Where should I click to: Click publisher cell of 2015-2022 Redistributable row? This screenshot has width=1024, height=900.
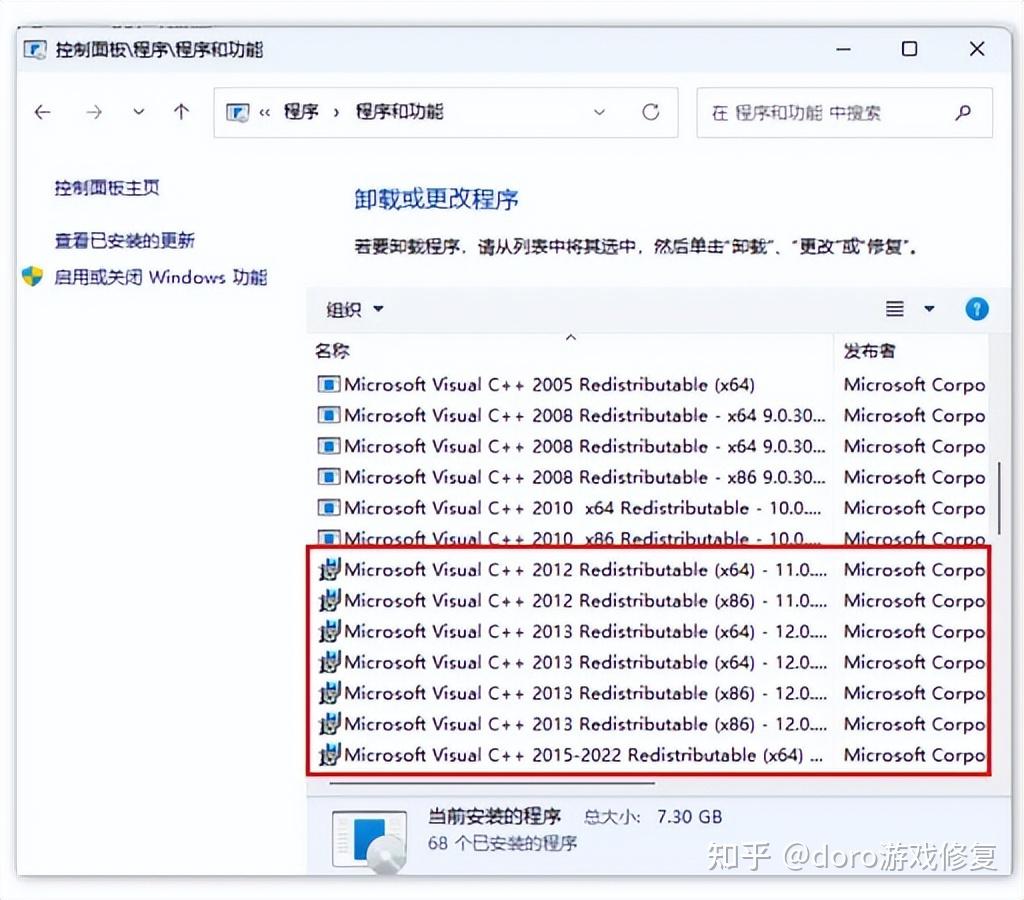tap(914, 755)
